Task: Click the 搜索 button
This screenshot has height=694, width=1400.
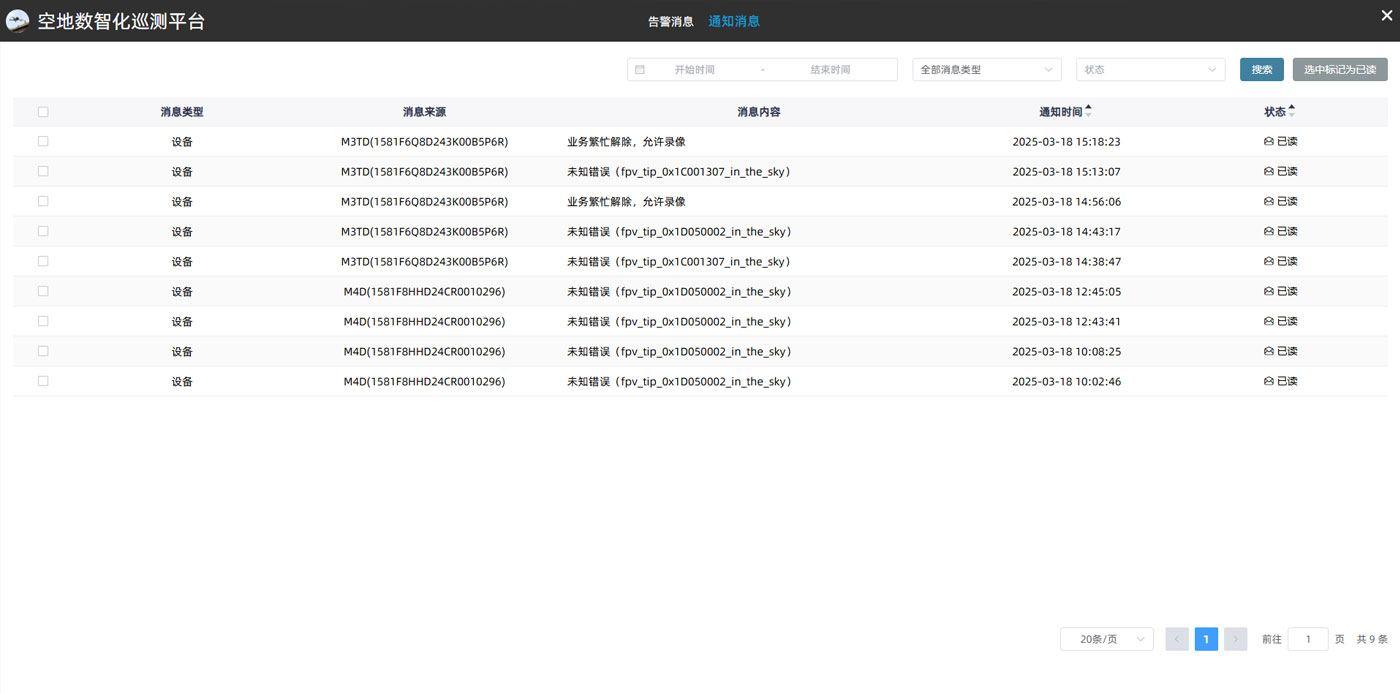Action: [x=1261, y=70]
